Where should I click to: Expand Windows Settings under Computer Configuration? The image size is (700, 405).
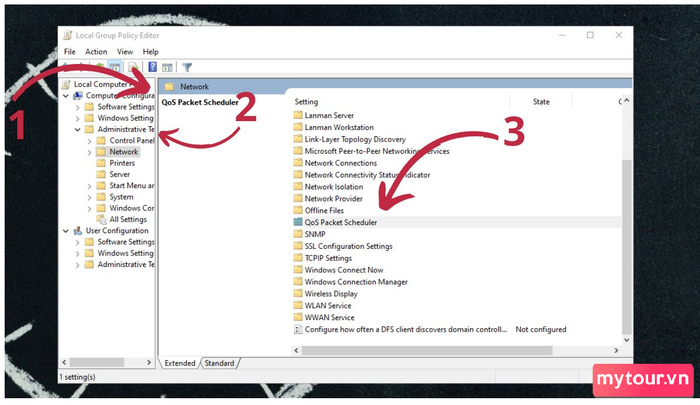[77, 118]
